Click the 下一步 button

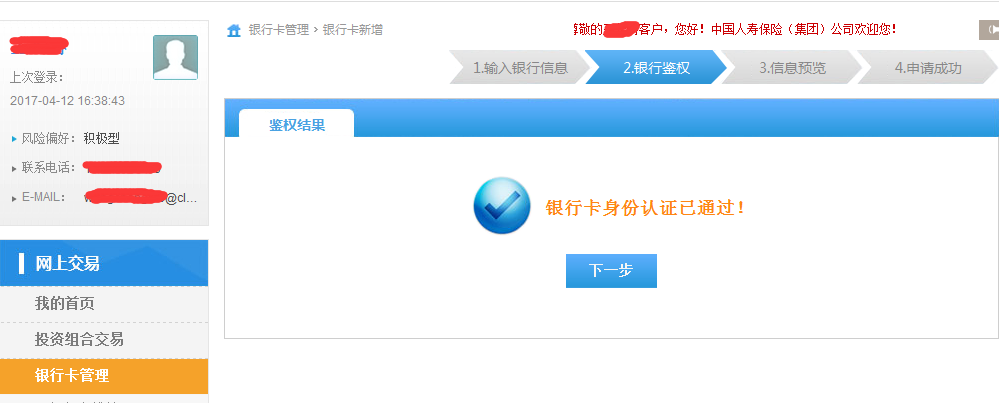(611, 271)
